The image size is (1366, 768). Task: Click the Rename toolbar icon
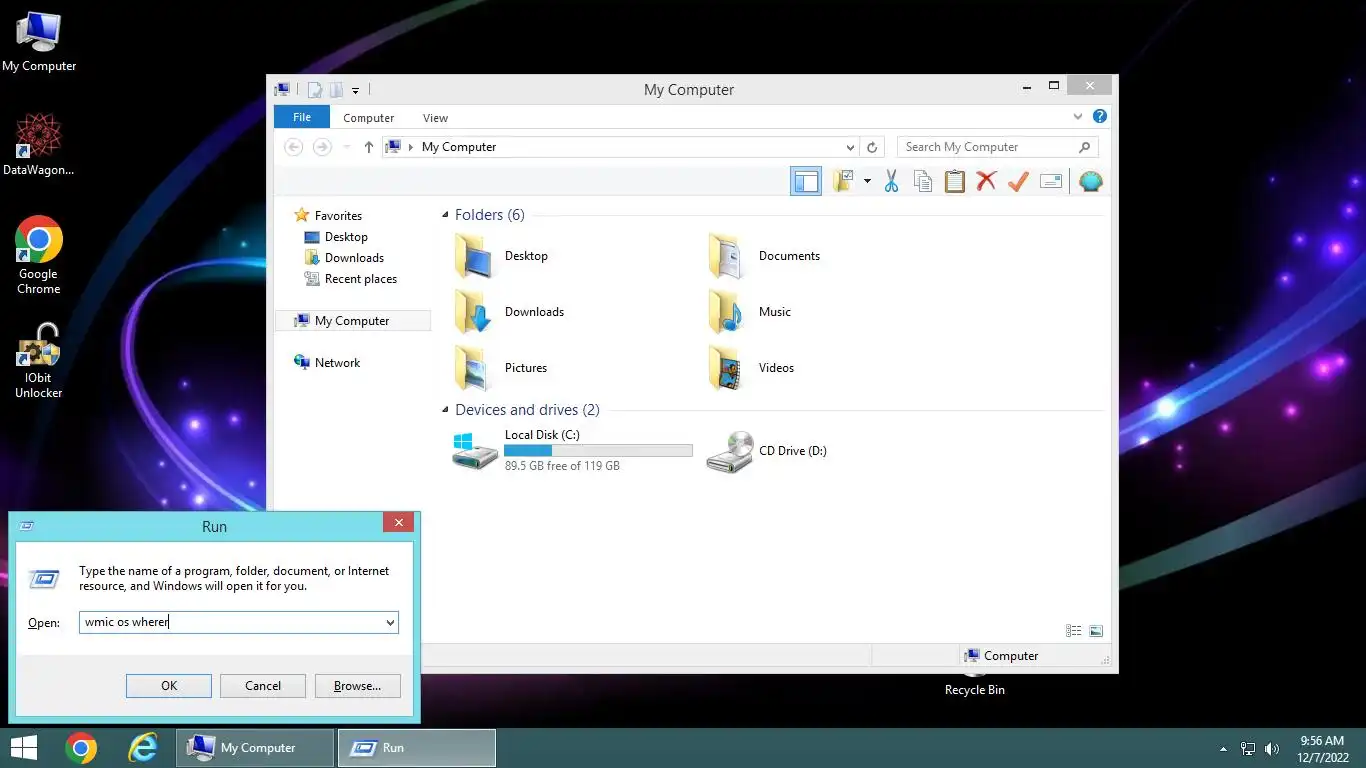(x=1051, y=181)
